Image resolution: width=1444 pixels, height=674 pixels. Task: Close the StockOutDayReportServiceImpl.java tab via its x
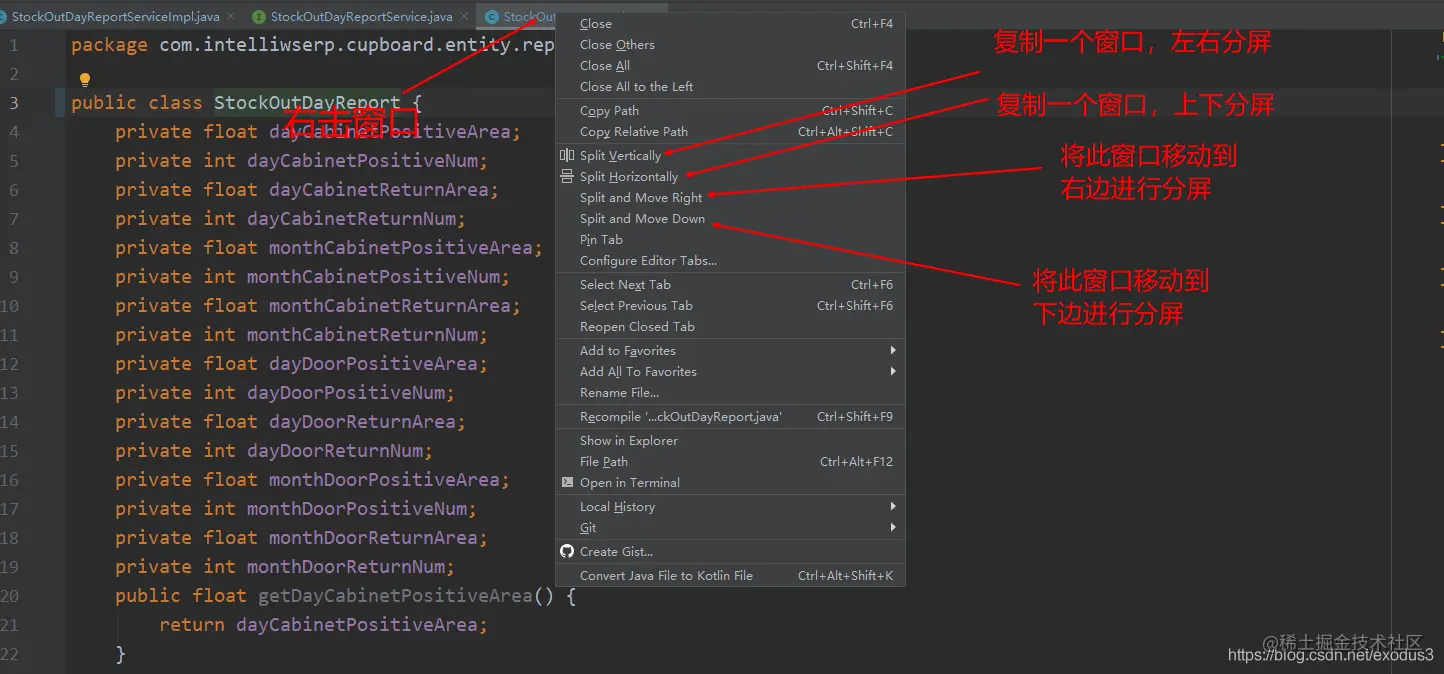coord(231,17)
